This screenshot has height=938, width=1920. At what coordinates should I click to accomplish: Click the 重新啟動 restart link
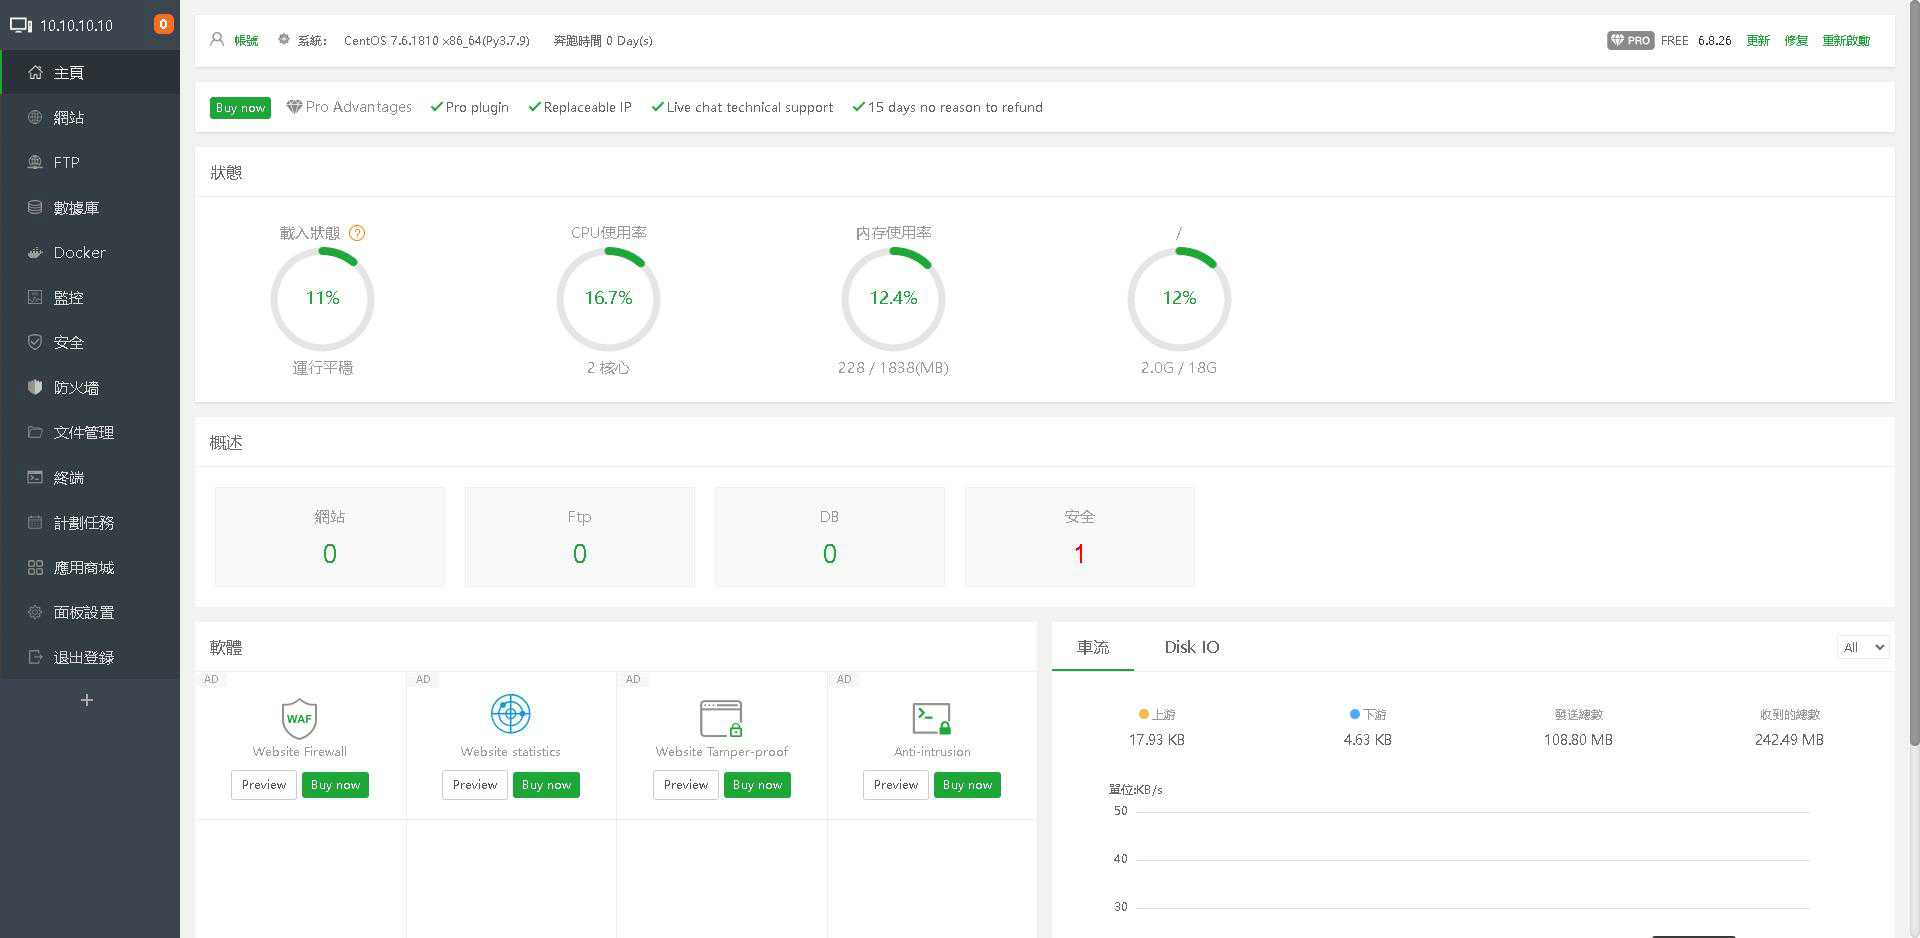pyautogui.click(x=1846, y=40)
